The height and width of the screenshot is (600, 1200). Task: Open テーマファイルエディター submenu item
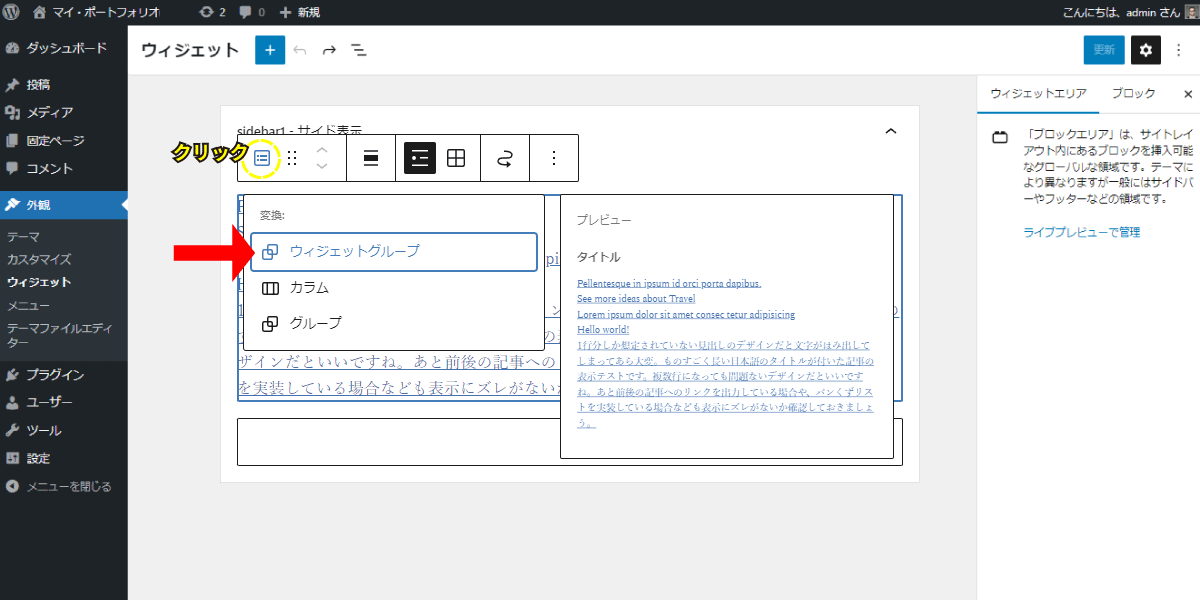tap(60, 335)
